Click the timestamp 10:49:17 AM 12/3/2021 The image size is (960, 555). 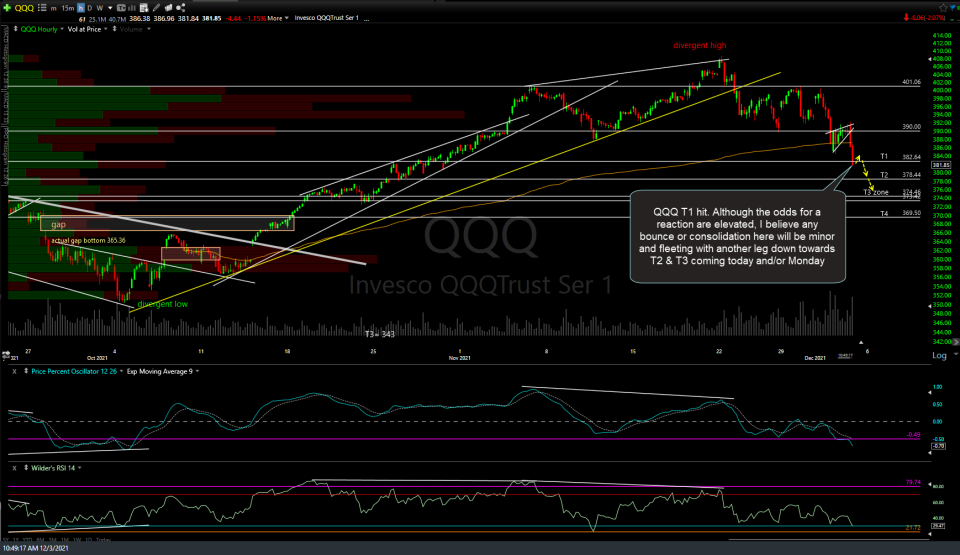pyautogui.click(x=36, y=548)
